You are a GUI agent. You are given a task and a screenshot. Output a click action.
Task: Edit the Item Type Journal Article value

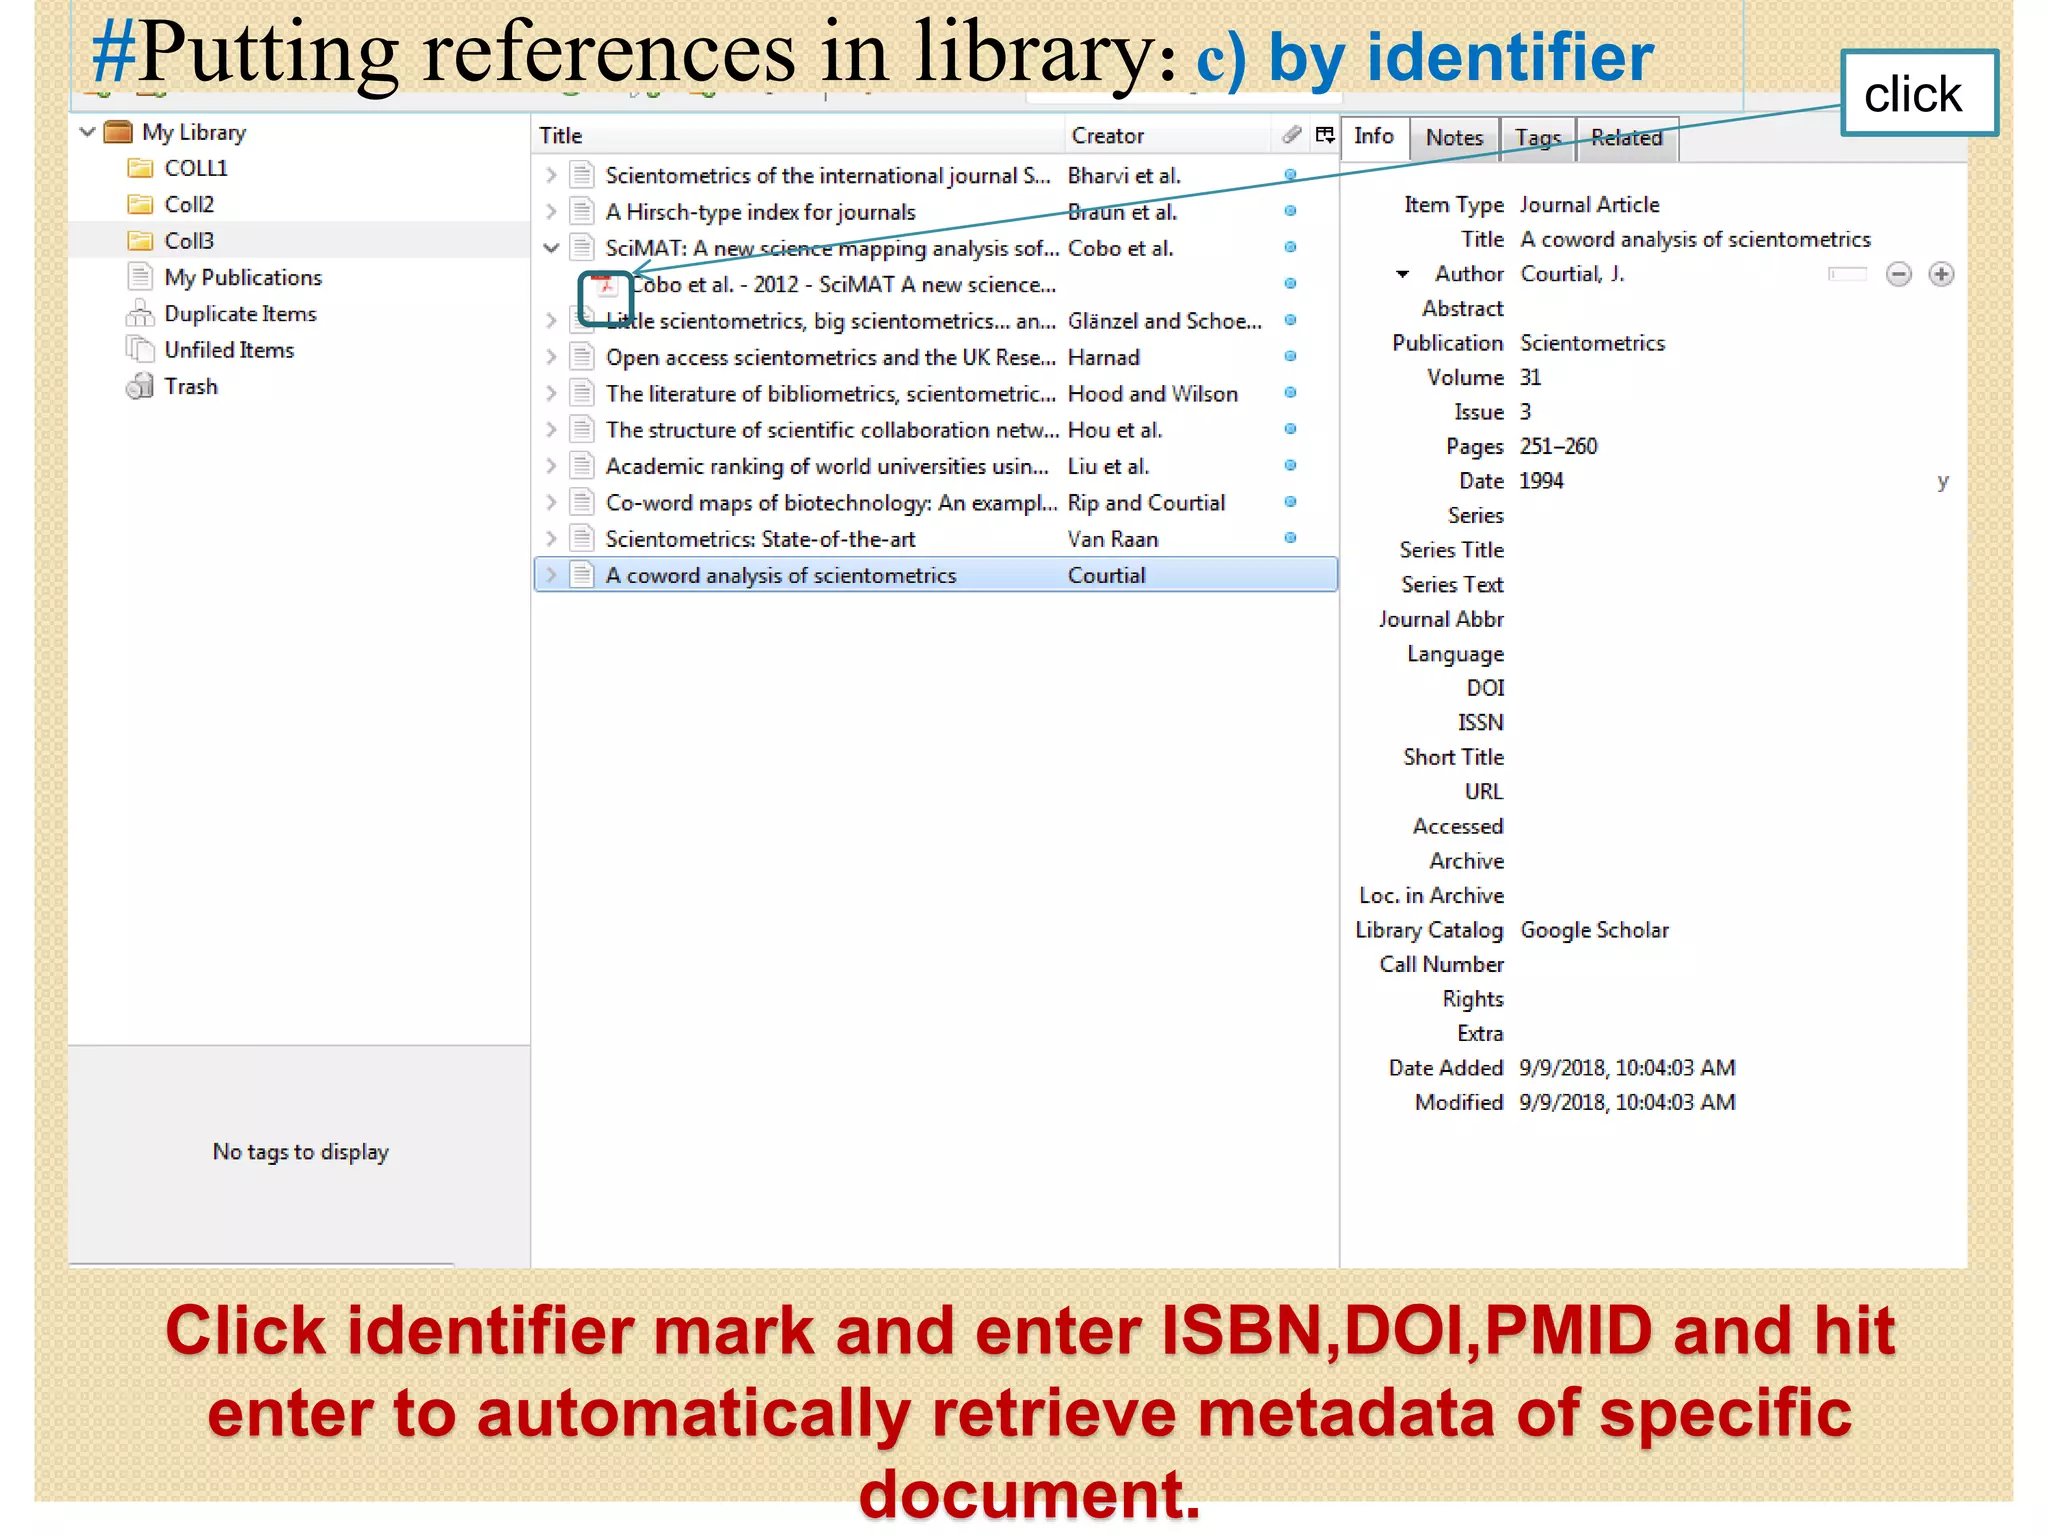click(1590, 205)
